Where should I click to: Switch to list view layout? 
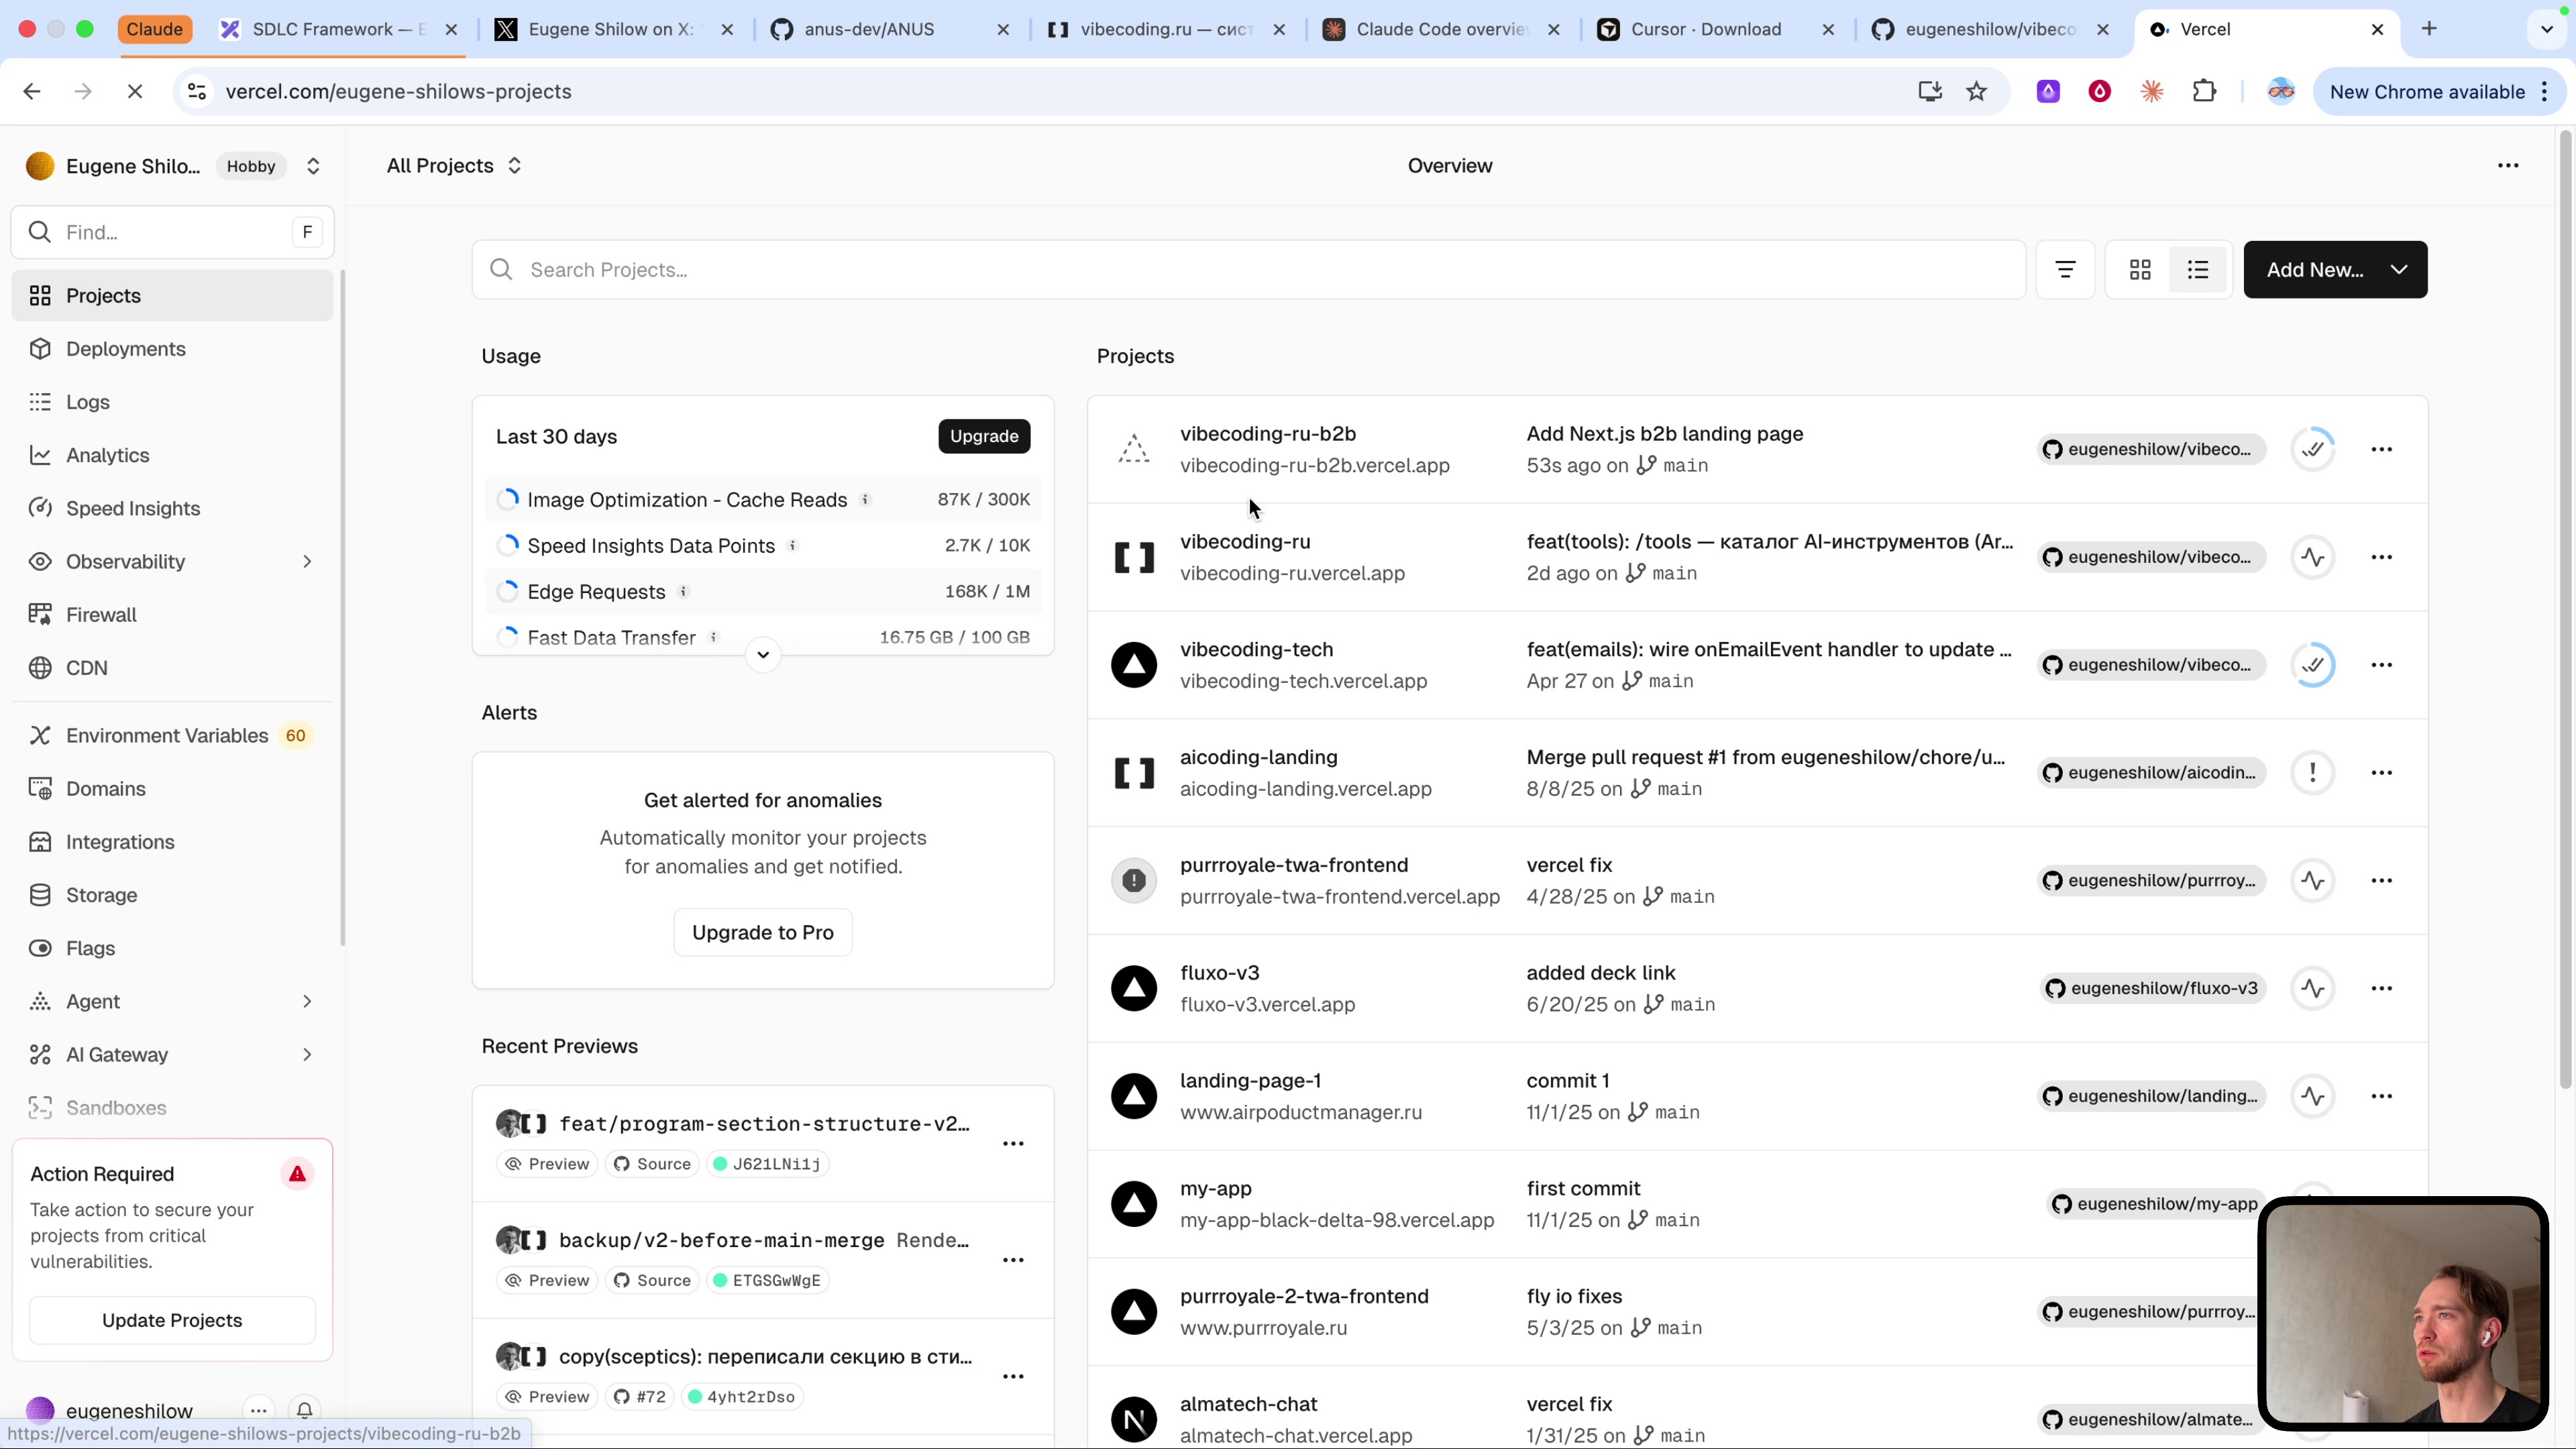2198,270
